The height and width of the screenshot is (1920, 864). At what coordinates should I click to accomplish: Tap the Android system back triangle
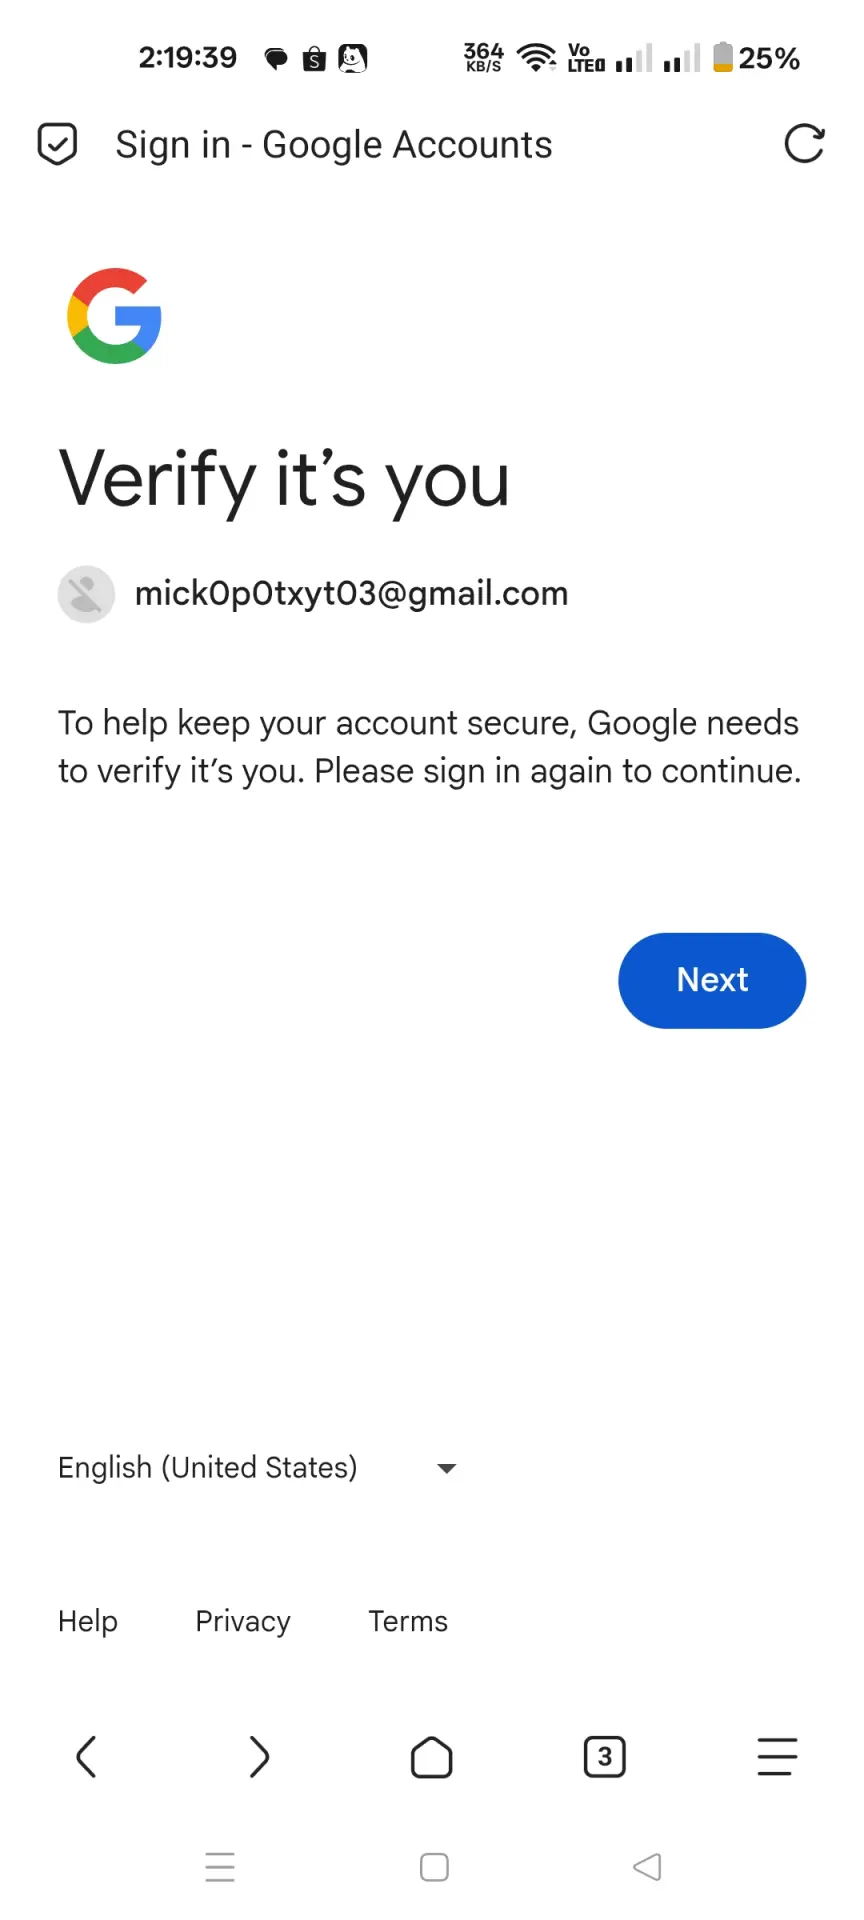647,1867
